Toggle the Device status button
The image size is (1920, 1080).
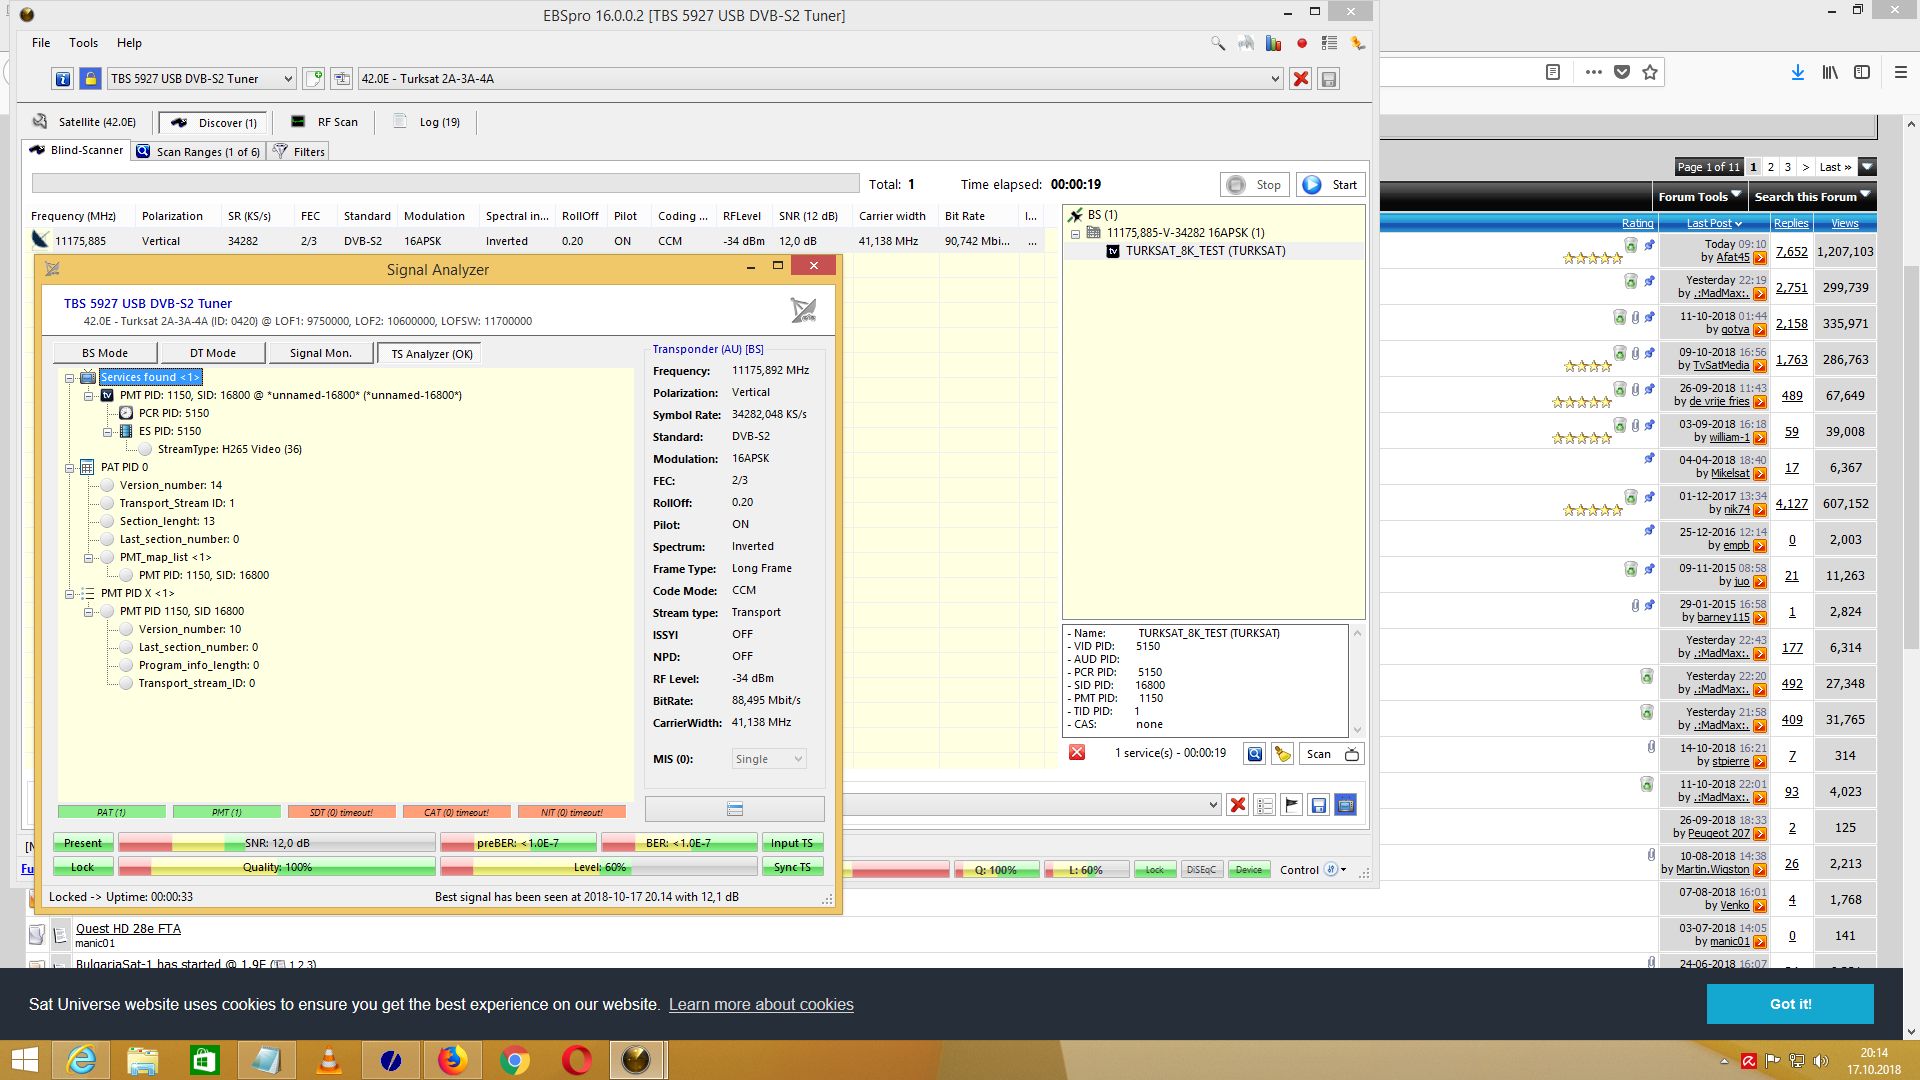[x=1249, y=870]
